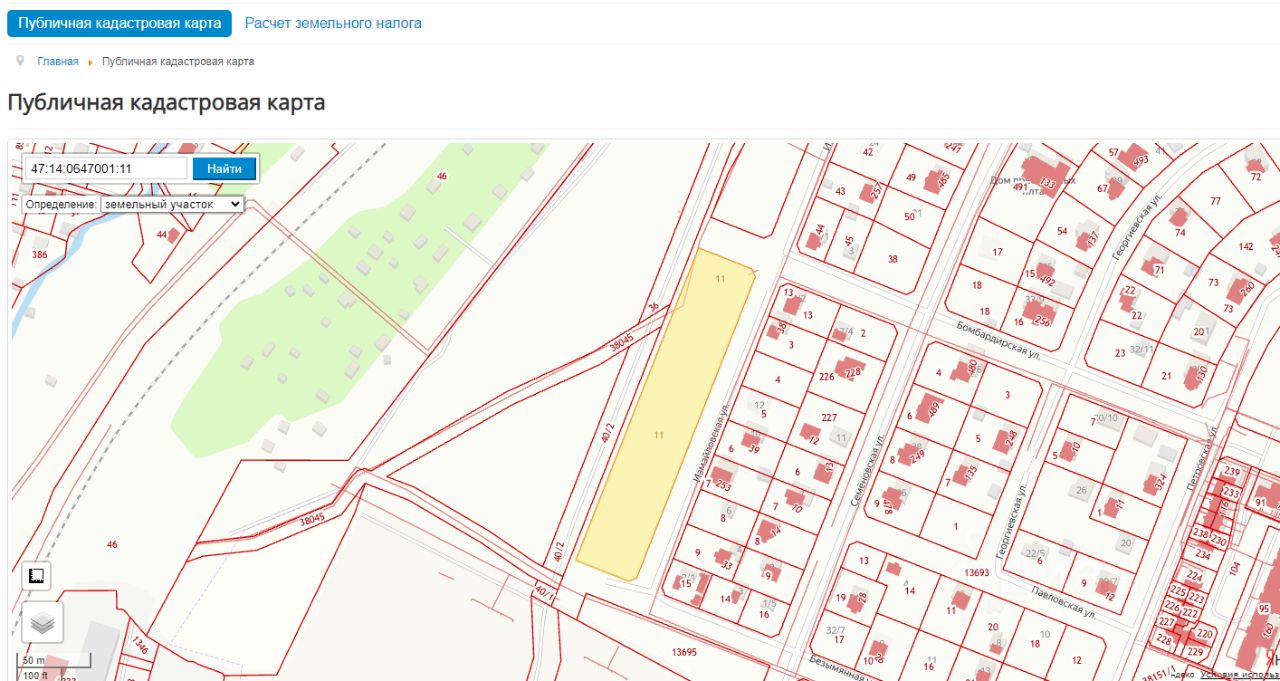Select parcel number 142 on map
Viewport: 1280px width, 681px height.
[1246, 246]
